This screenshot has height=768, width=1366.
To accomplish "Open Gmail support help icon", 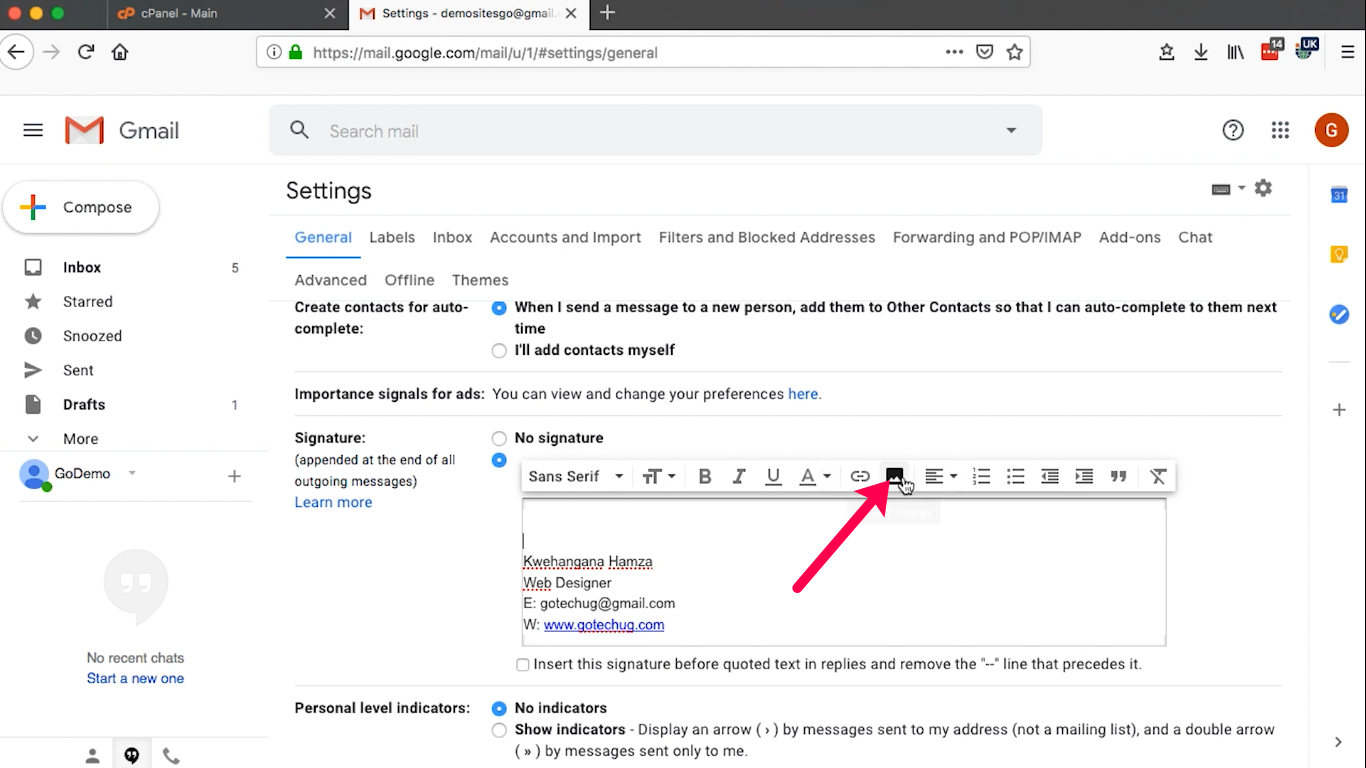I will [x=1233, y=130].
